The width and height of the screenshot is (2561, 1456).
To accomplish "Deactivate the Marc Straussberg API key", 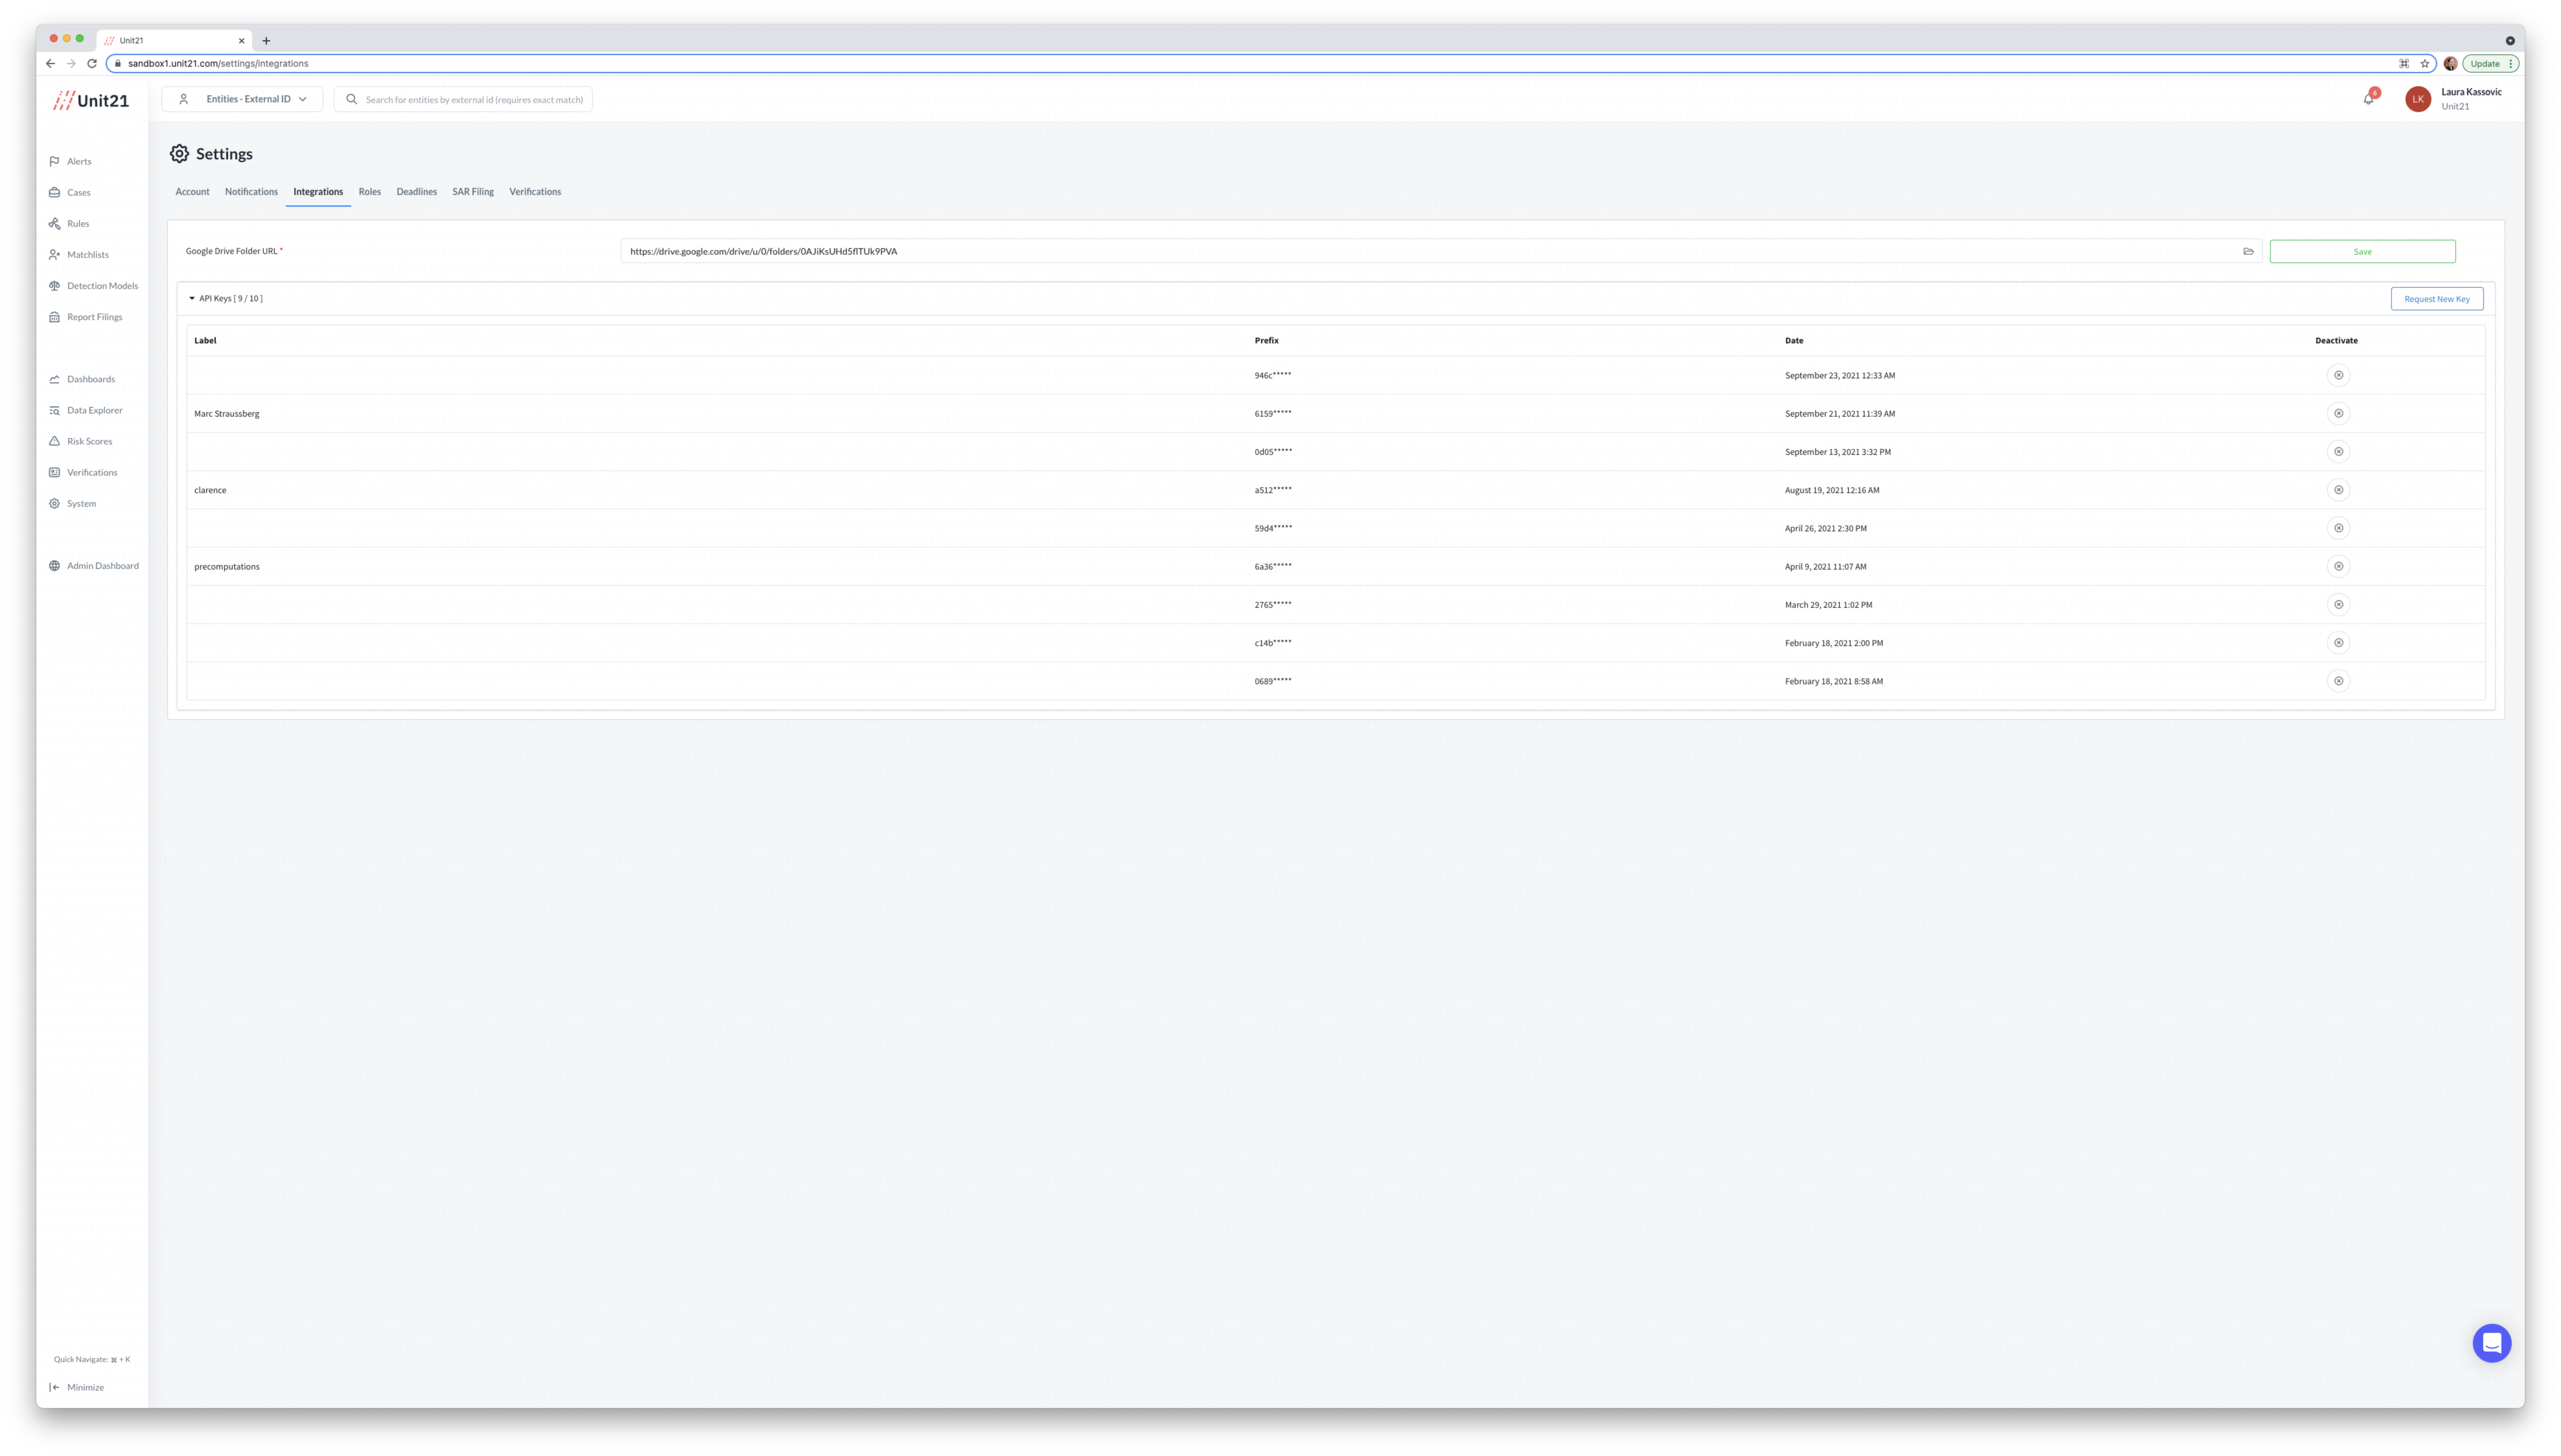I will point(2338,413).
